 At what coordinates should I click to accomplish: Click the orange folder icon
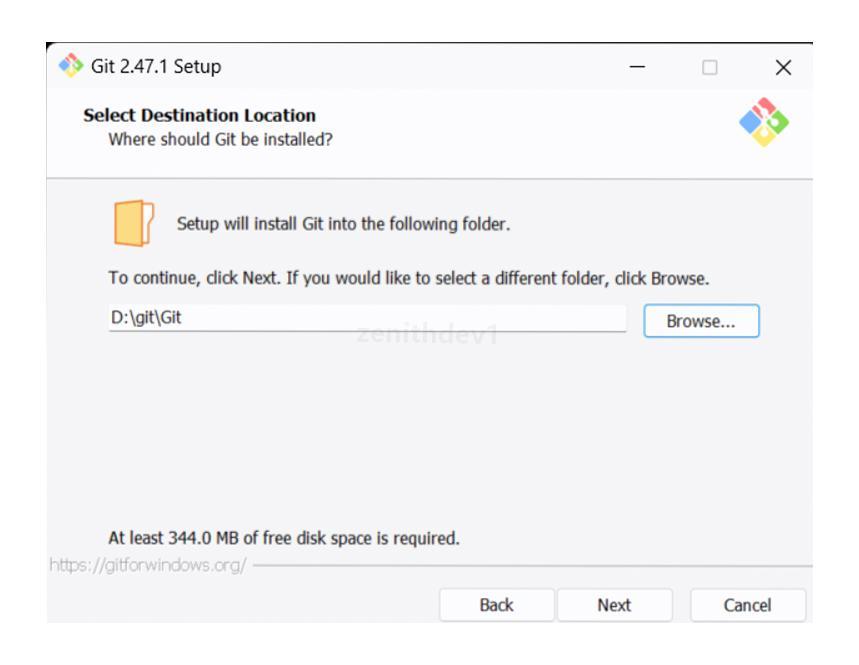pyautogui.click(x=134, y=223)
